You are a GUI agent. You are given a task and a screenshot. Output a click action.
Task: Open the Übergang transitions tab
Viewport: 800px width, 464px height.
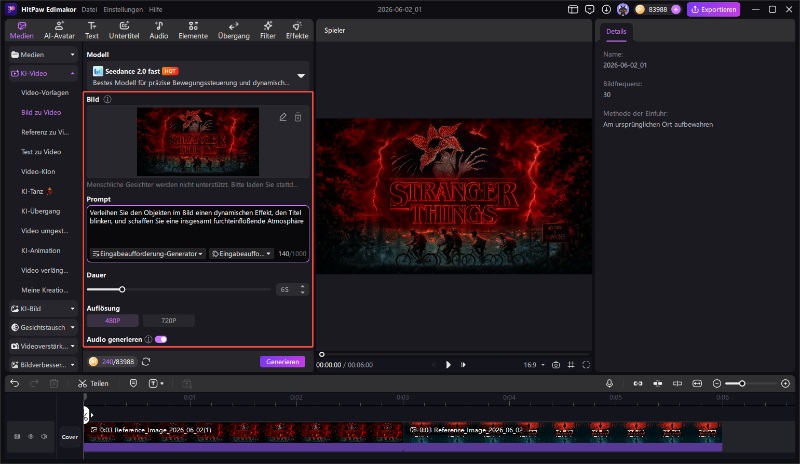click(x=234, y=31)
